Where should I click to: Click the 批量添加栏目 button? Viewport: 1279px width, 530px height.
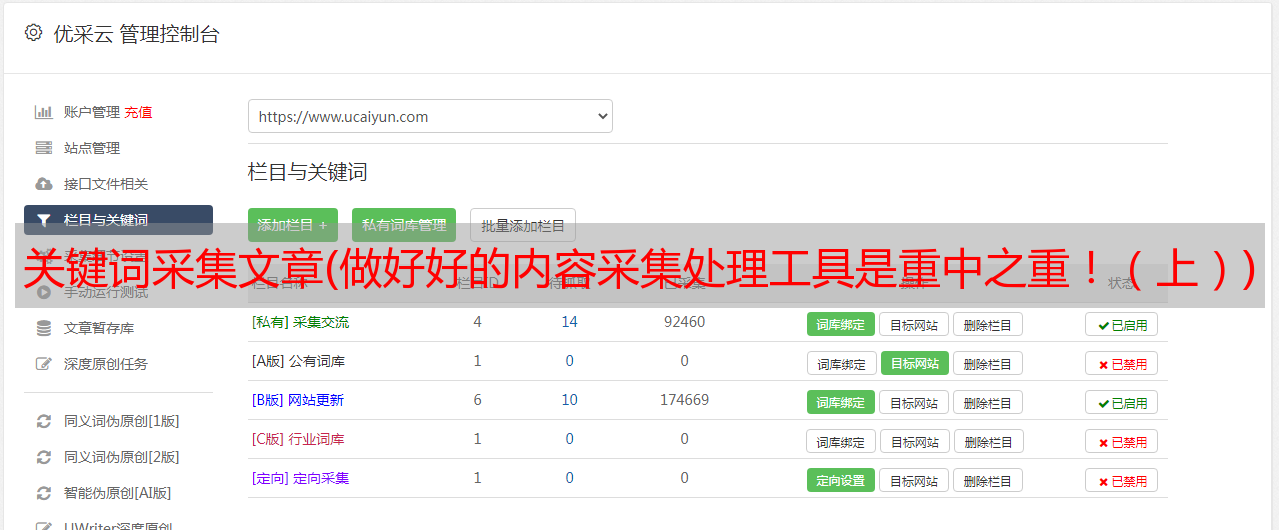(523, 226)
